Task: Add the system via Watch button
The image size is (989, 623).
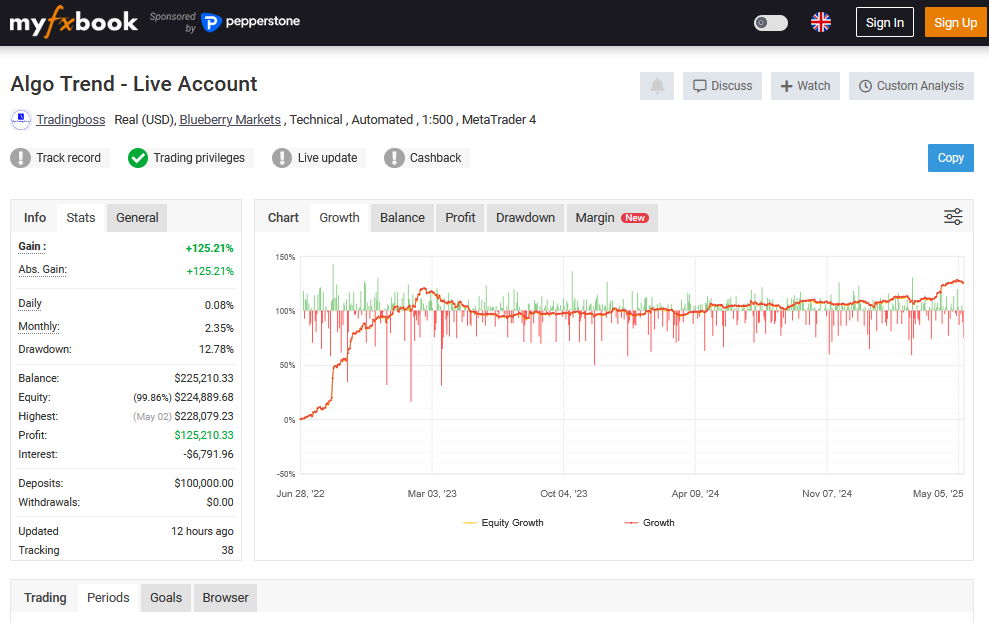Action: tap(805, 86)
